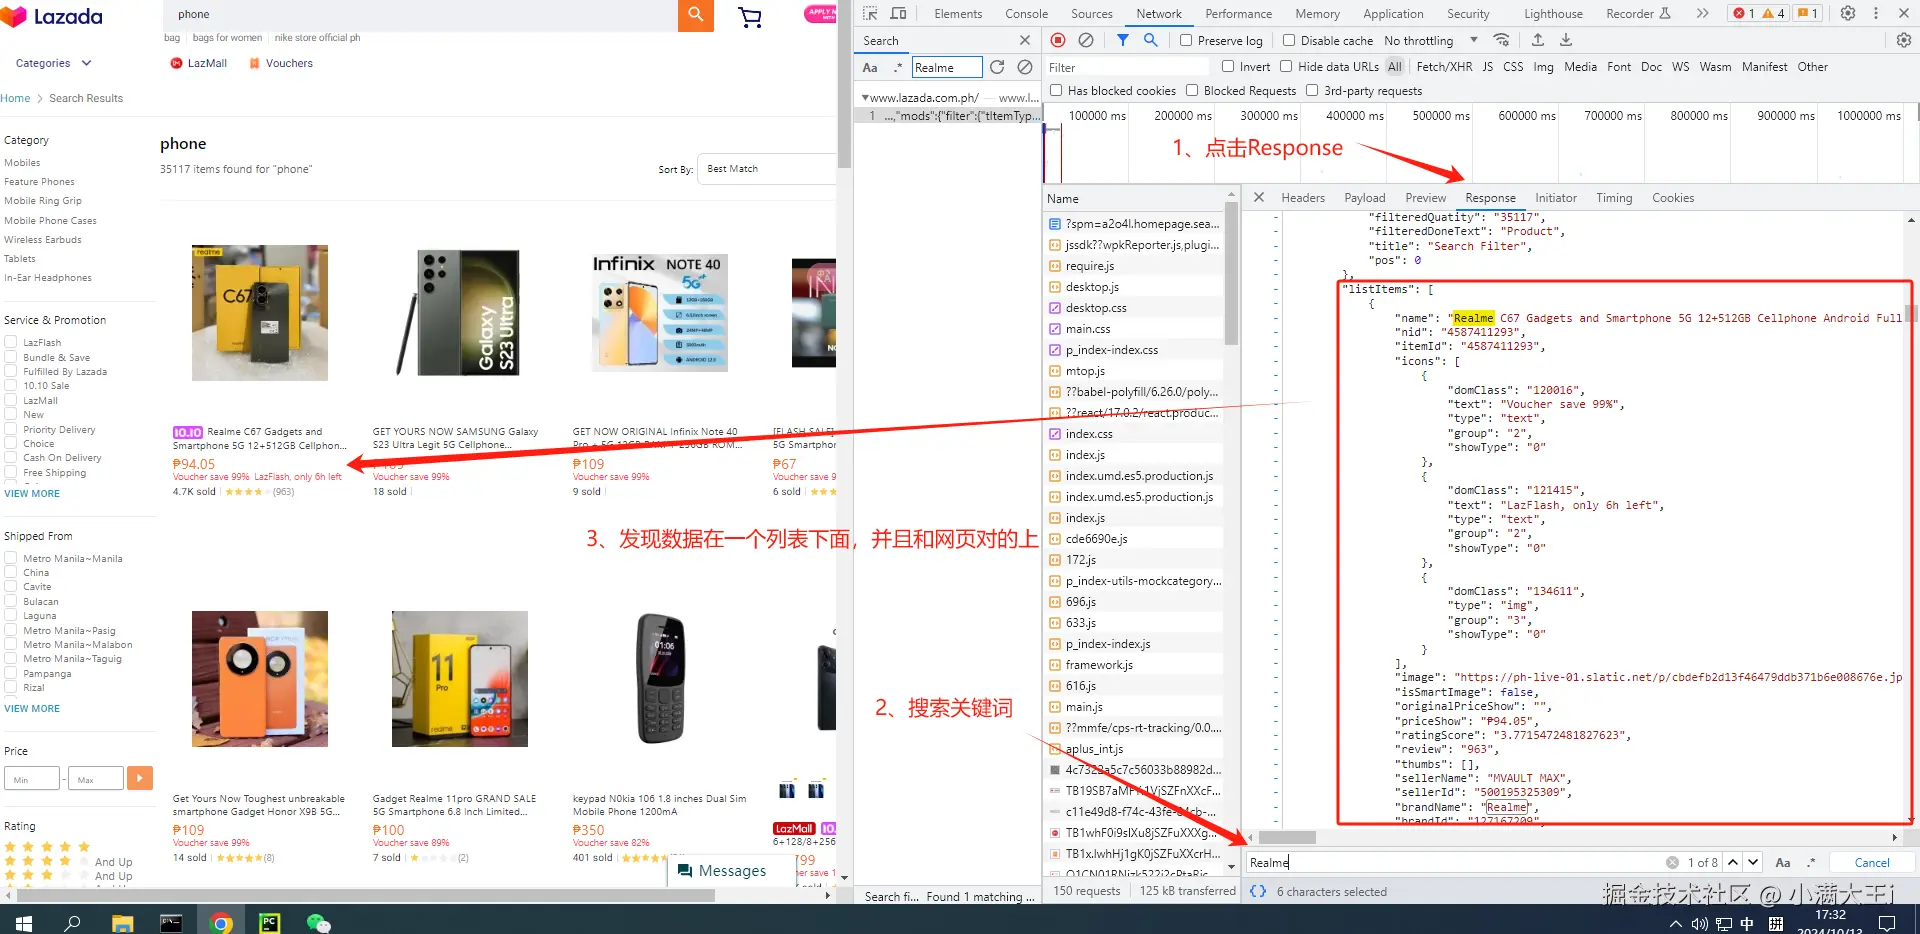
Task: Tick the LazFlash service filter
Action: tap(11, 342)
